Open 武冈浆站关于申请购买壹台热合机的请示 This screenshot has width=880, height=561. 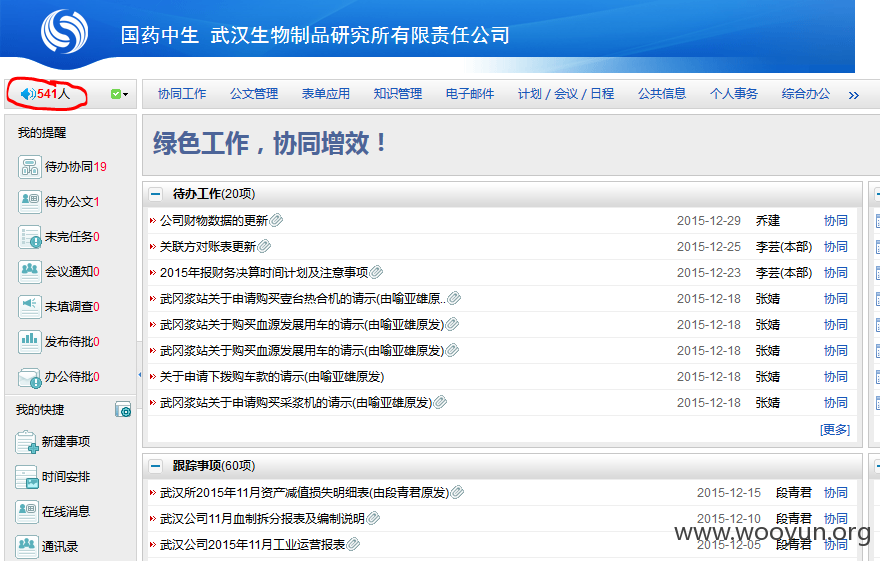point(303,298)
